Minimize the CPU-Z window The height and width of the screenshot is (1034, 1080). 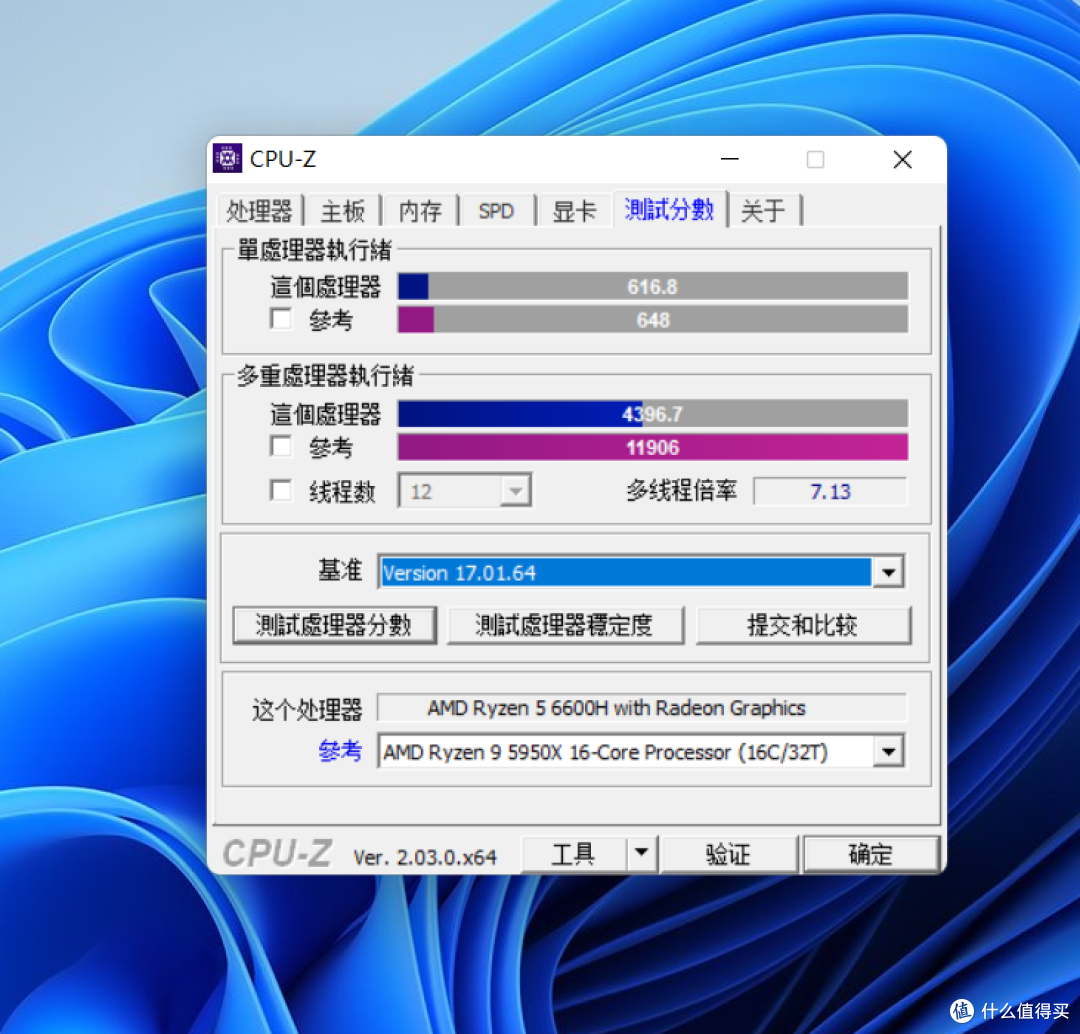[x=729, y=159]
